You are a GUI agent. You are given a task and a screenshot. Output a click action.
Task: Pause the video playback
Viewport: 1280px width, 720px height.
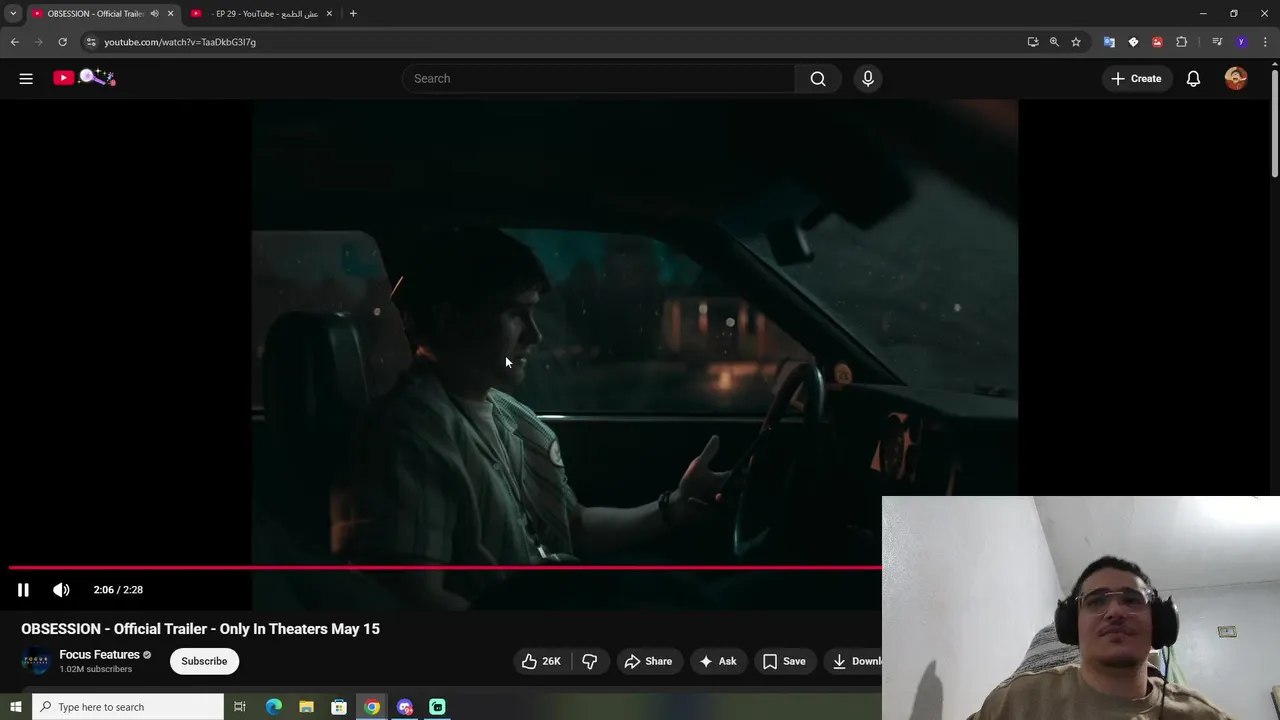(23, 590)
